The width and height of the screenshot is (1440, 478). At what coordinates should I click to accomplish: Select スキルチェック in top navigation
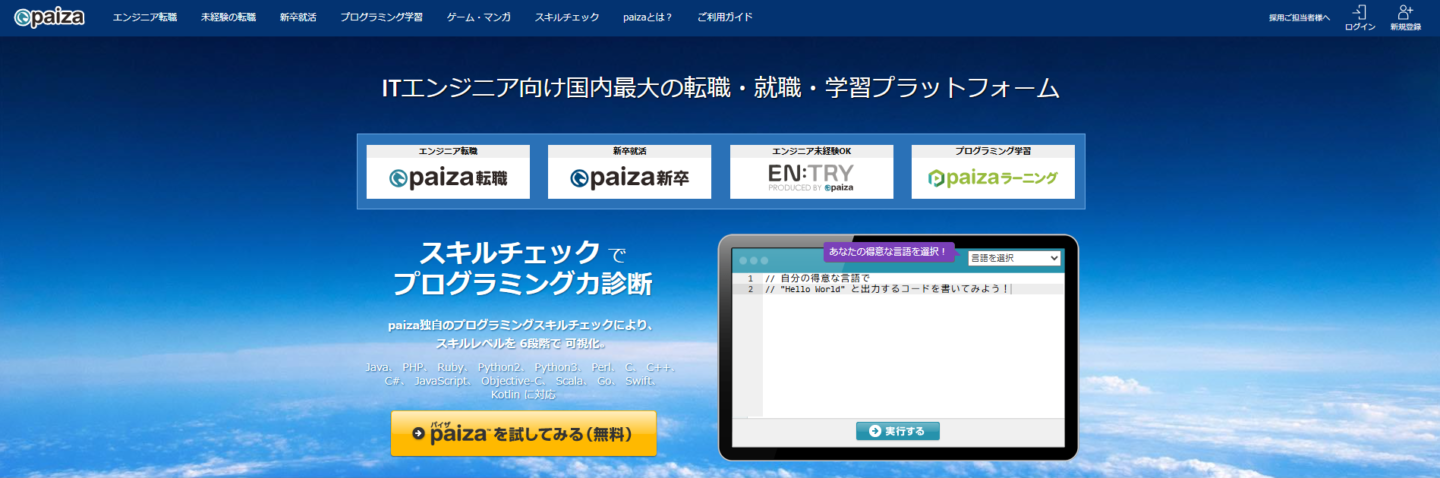[567, 18]
